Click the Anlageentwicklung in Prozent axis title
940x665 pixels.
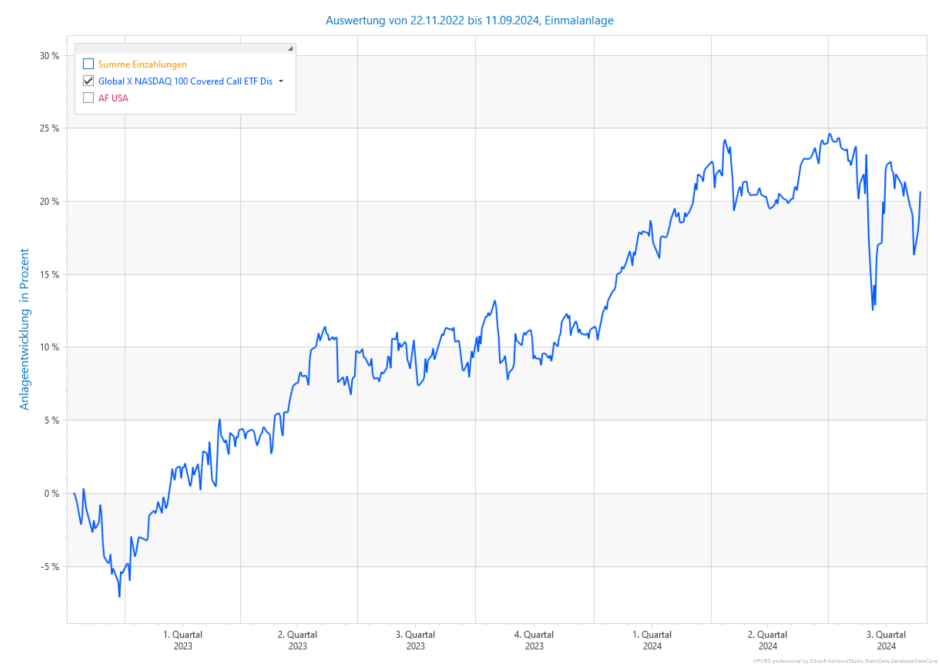pyautogui.click(x=24, y=329)
